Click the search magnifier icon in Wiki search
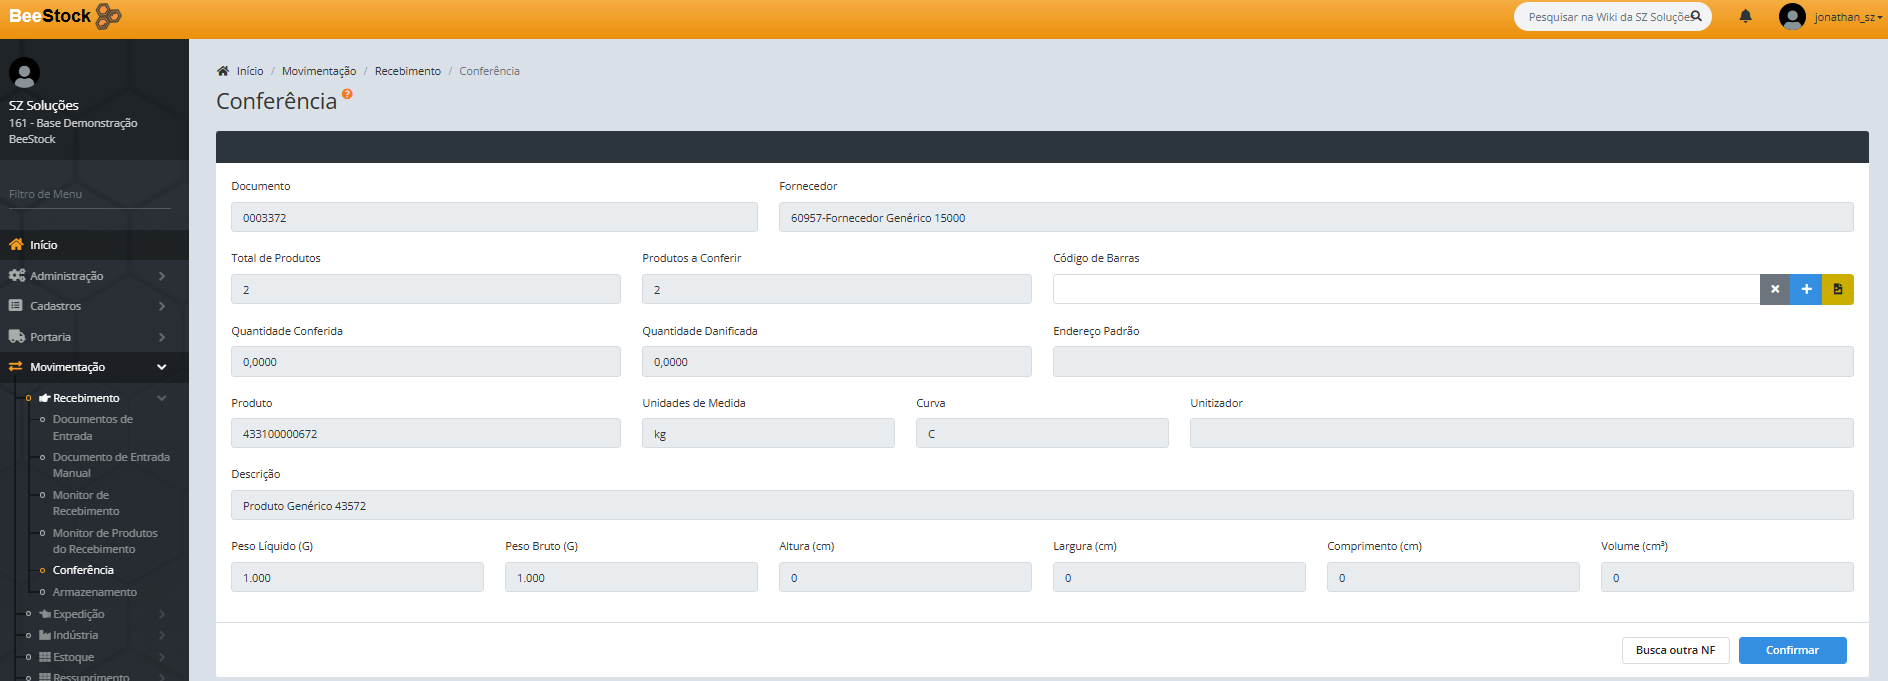The height and width of the screenshot is (681, 1888). [x=1696, y=16]
